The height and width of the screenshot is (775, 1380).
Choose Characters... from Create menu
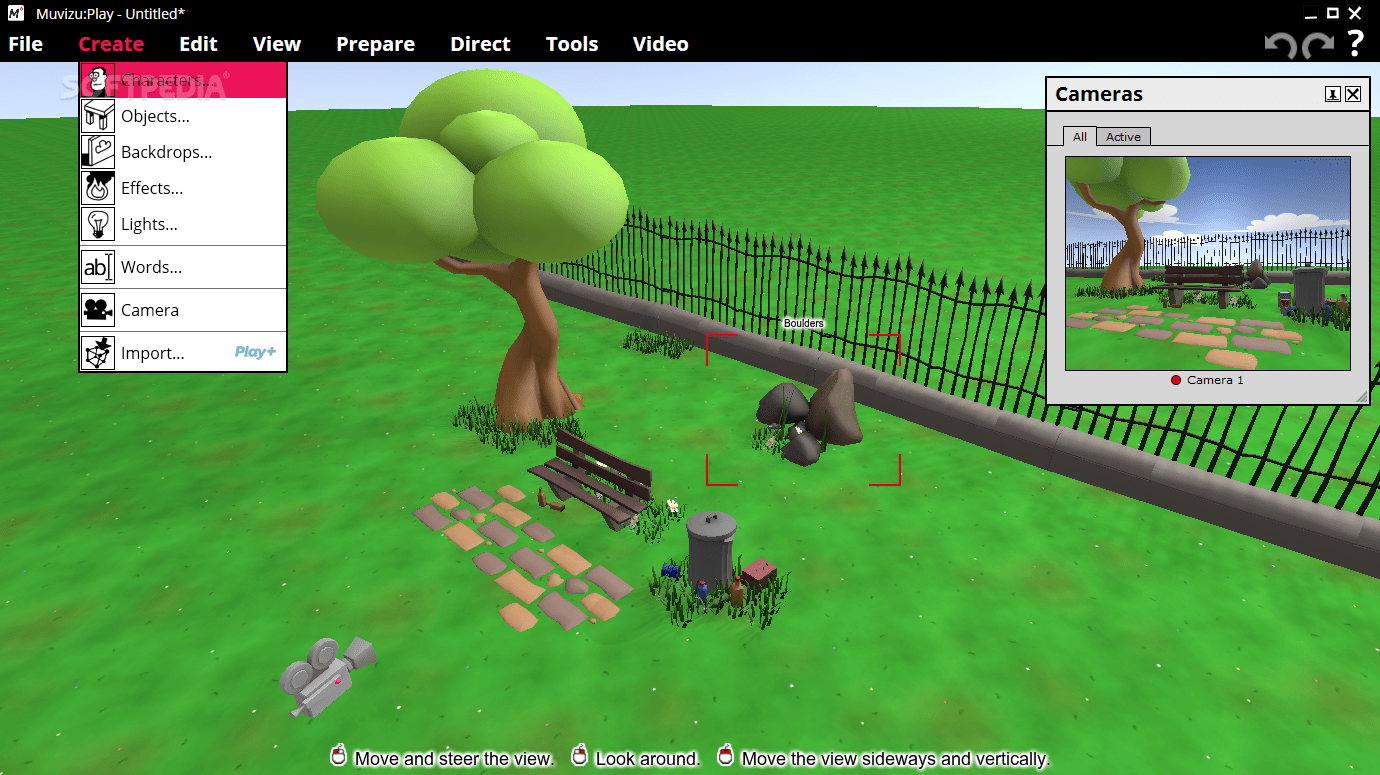[183, 80]
